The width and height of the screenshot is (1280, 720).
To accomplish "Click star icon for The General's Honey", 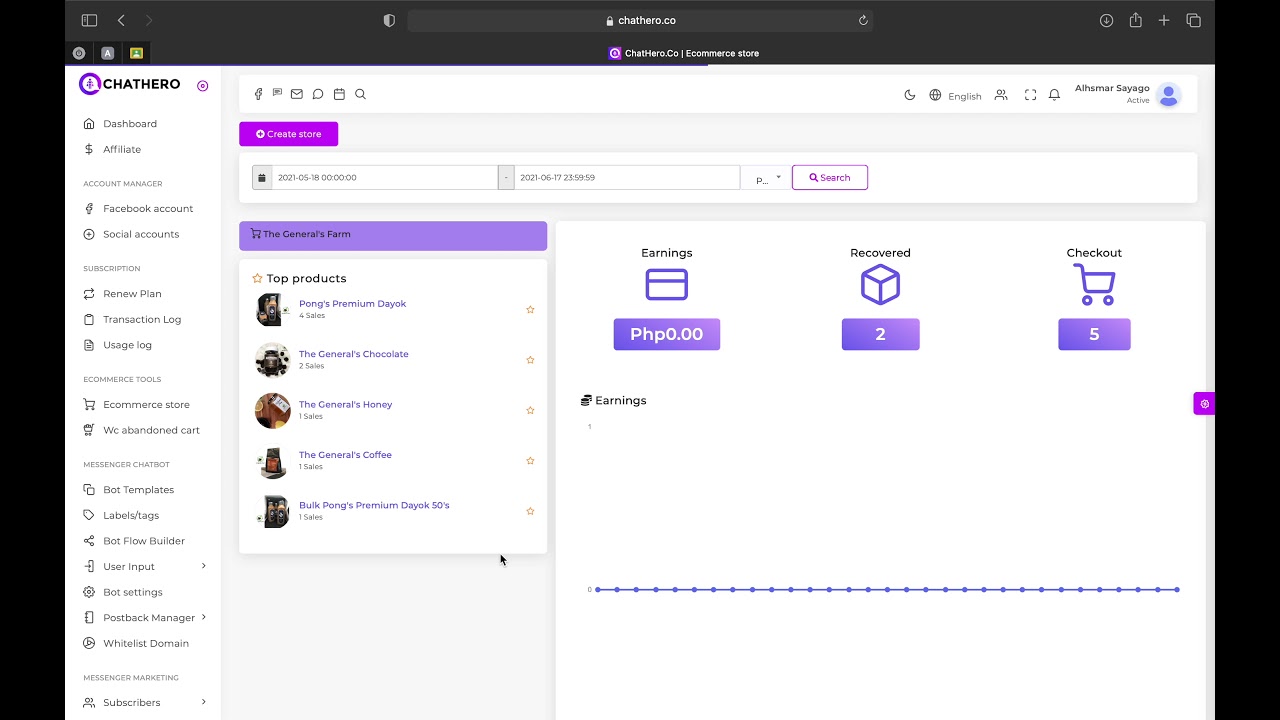I will point(530,410).
